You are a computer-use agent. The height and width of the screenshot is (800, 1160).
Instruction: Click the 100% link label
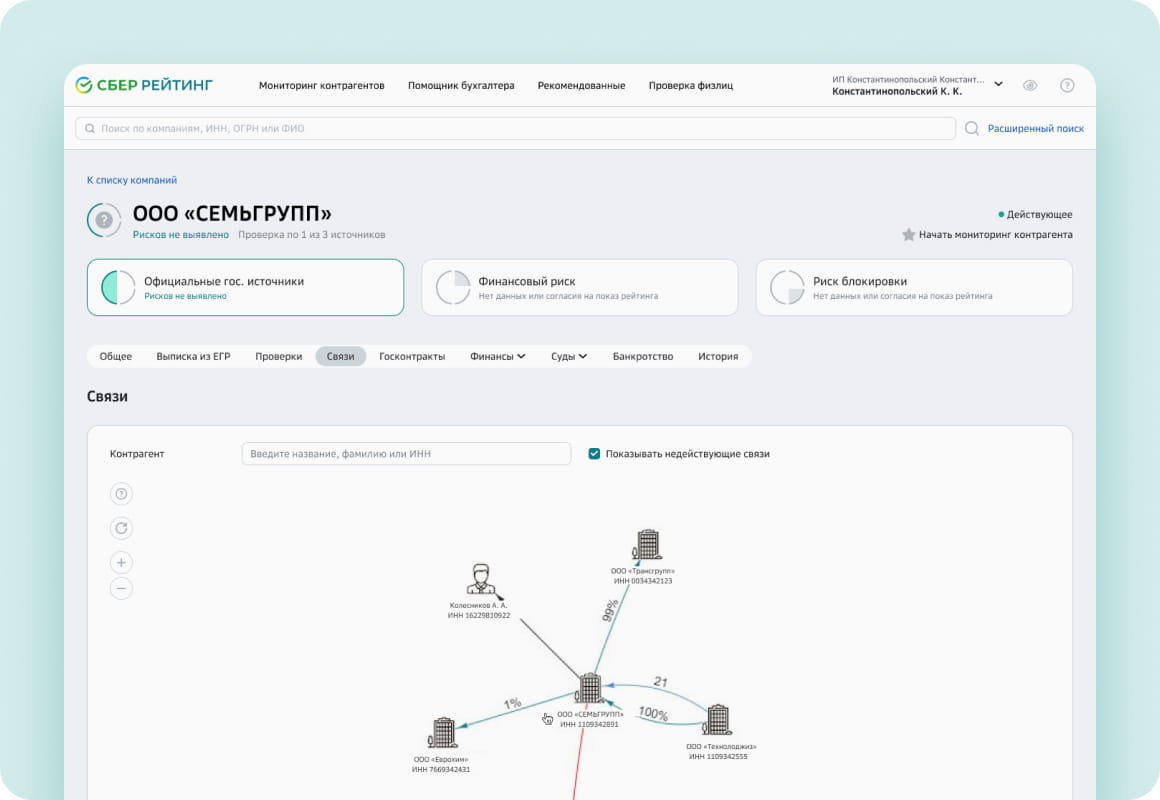tap(653, 713)
